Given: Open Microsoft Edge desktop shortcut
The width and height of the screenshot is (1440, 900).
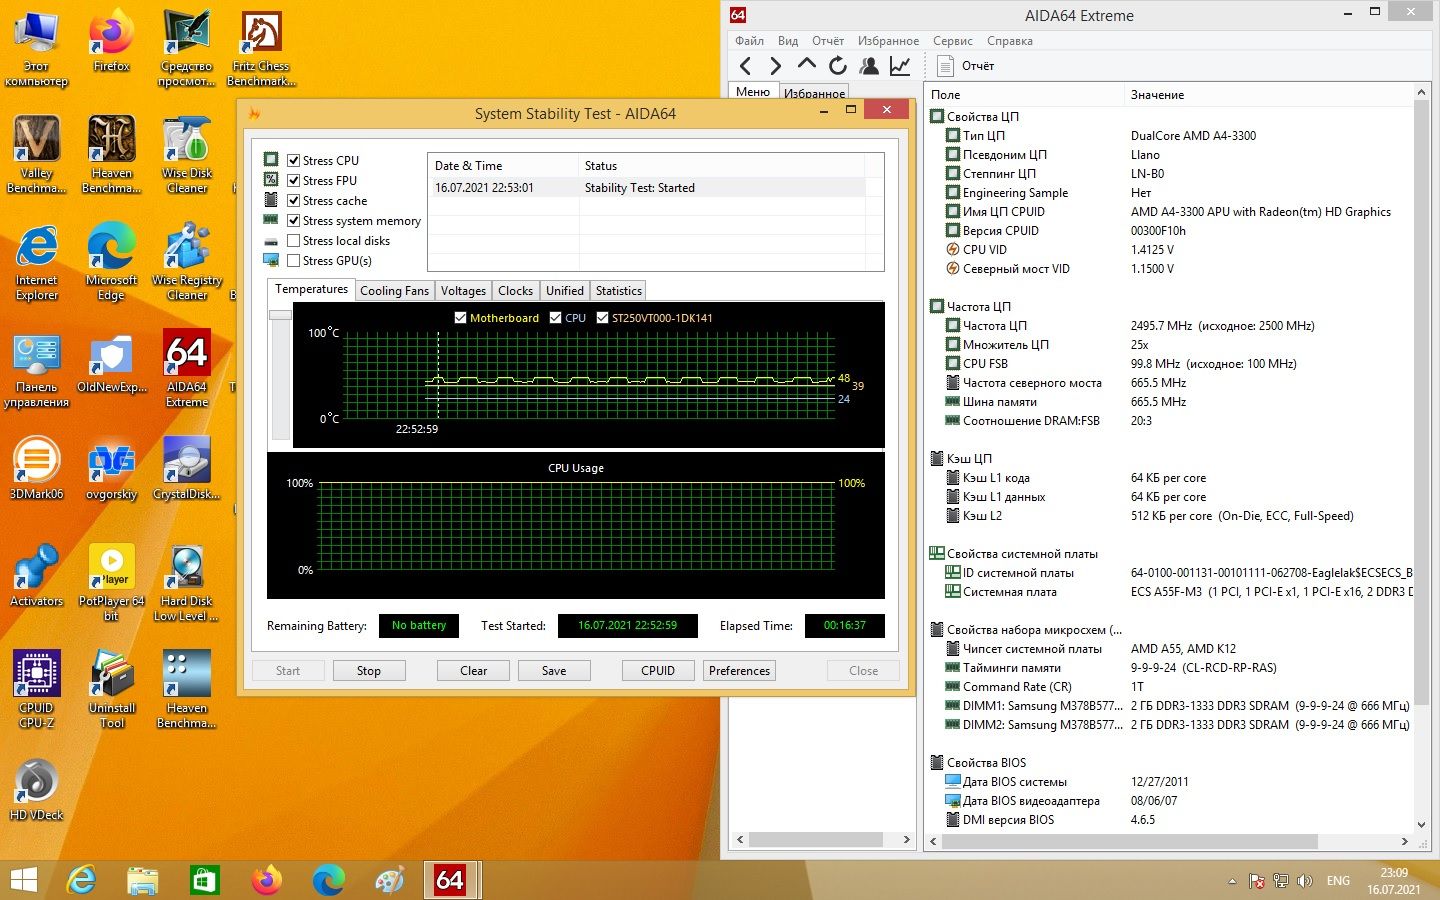Looking at the screenshot, I should coord(111,261).
